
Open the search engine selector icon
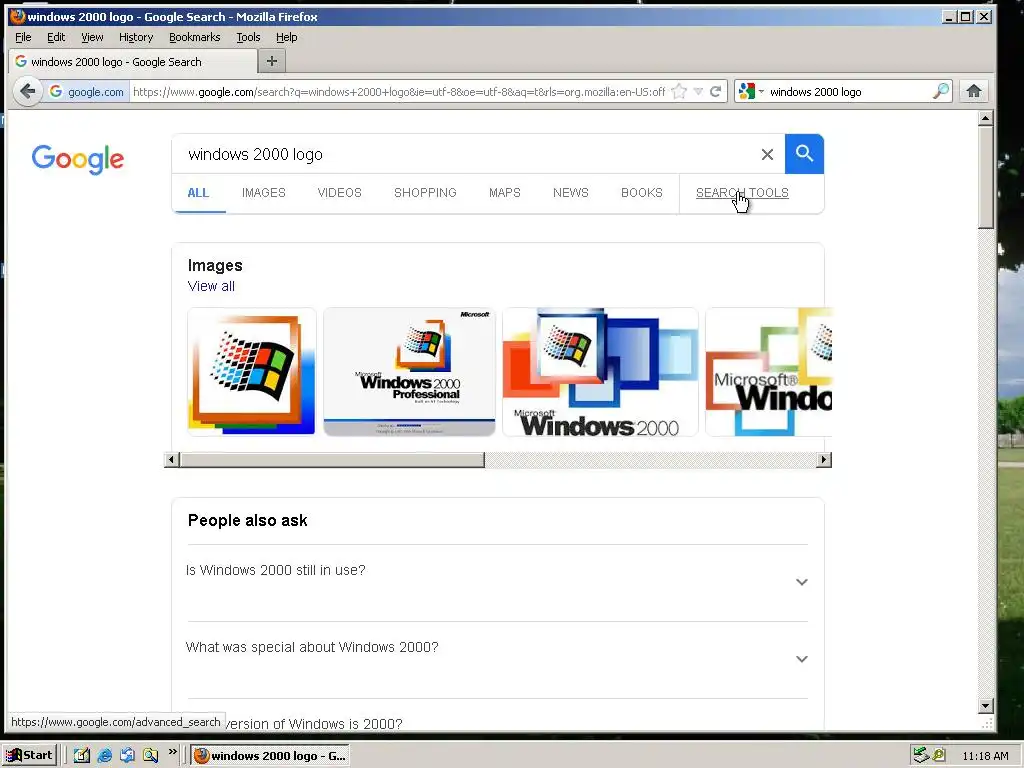[751, 91]
